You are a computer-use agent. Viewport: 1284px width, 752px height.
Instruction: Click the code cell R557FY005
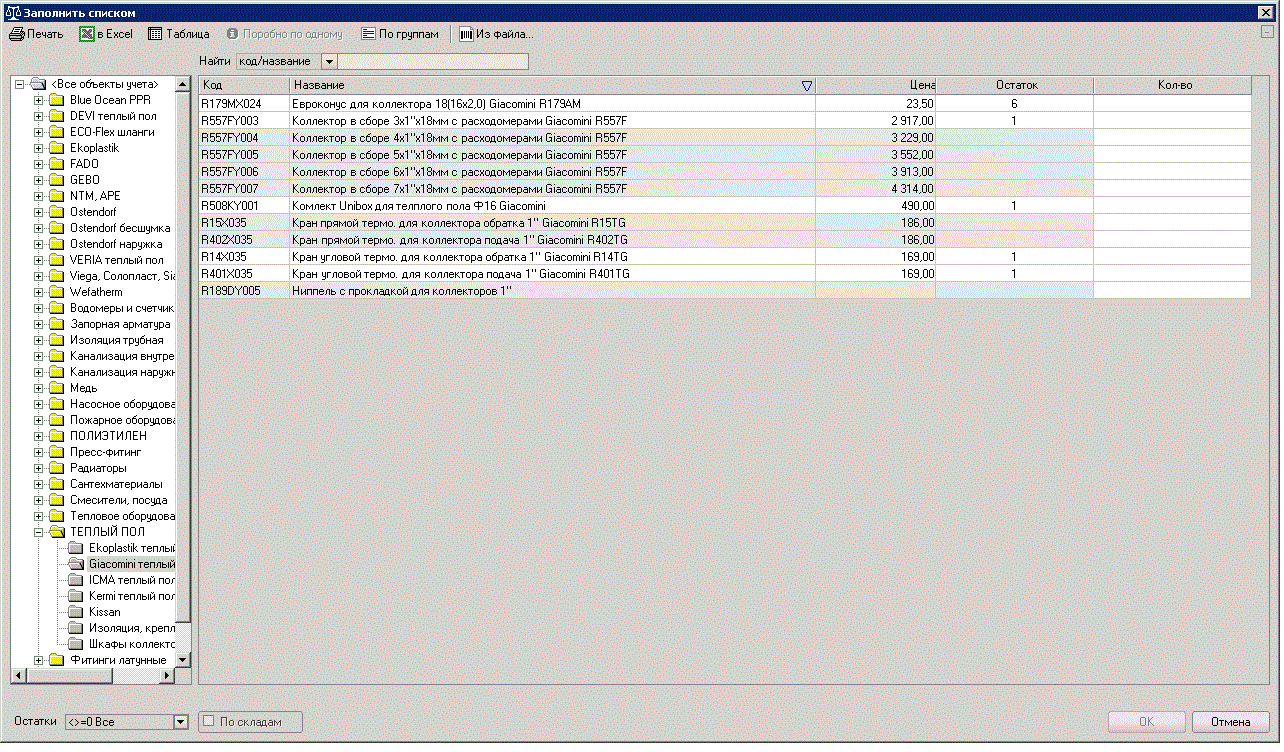click(244, 155)
